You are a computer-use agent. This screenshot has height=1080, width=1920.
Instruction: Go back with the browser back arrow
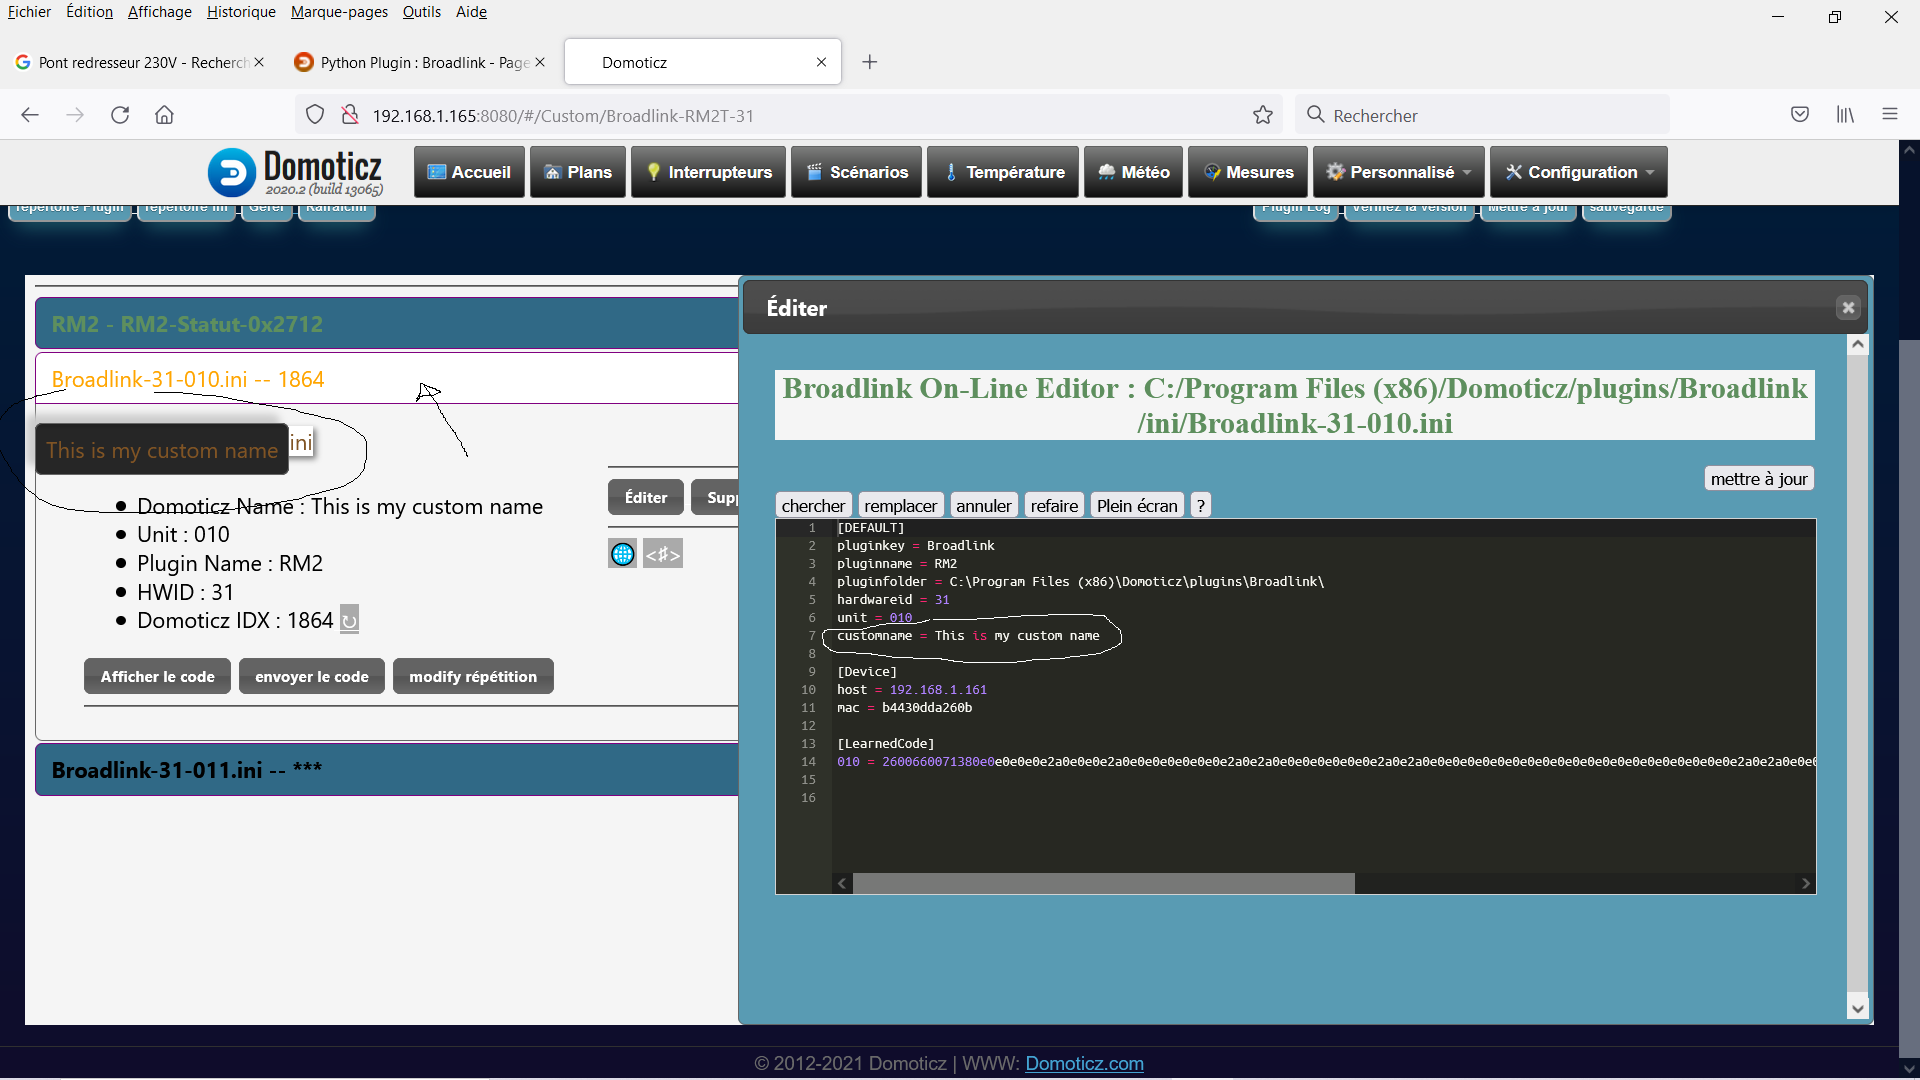(30, 115)
